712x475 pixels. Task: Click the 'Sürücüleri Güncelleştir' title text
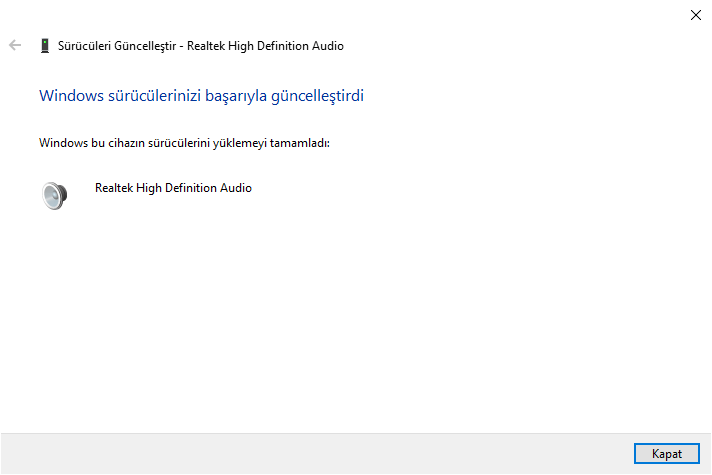[x=117, y=46]
